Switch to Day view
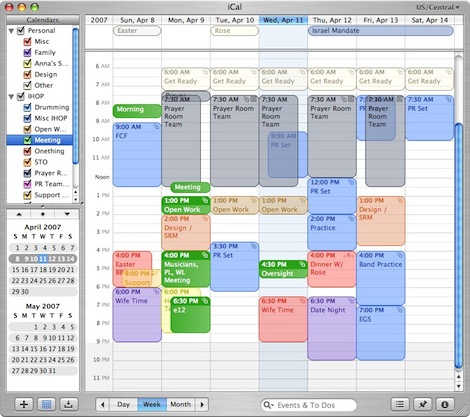 pyautogui.click(x=123, y=405)
